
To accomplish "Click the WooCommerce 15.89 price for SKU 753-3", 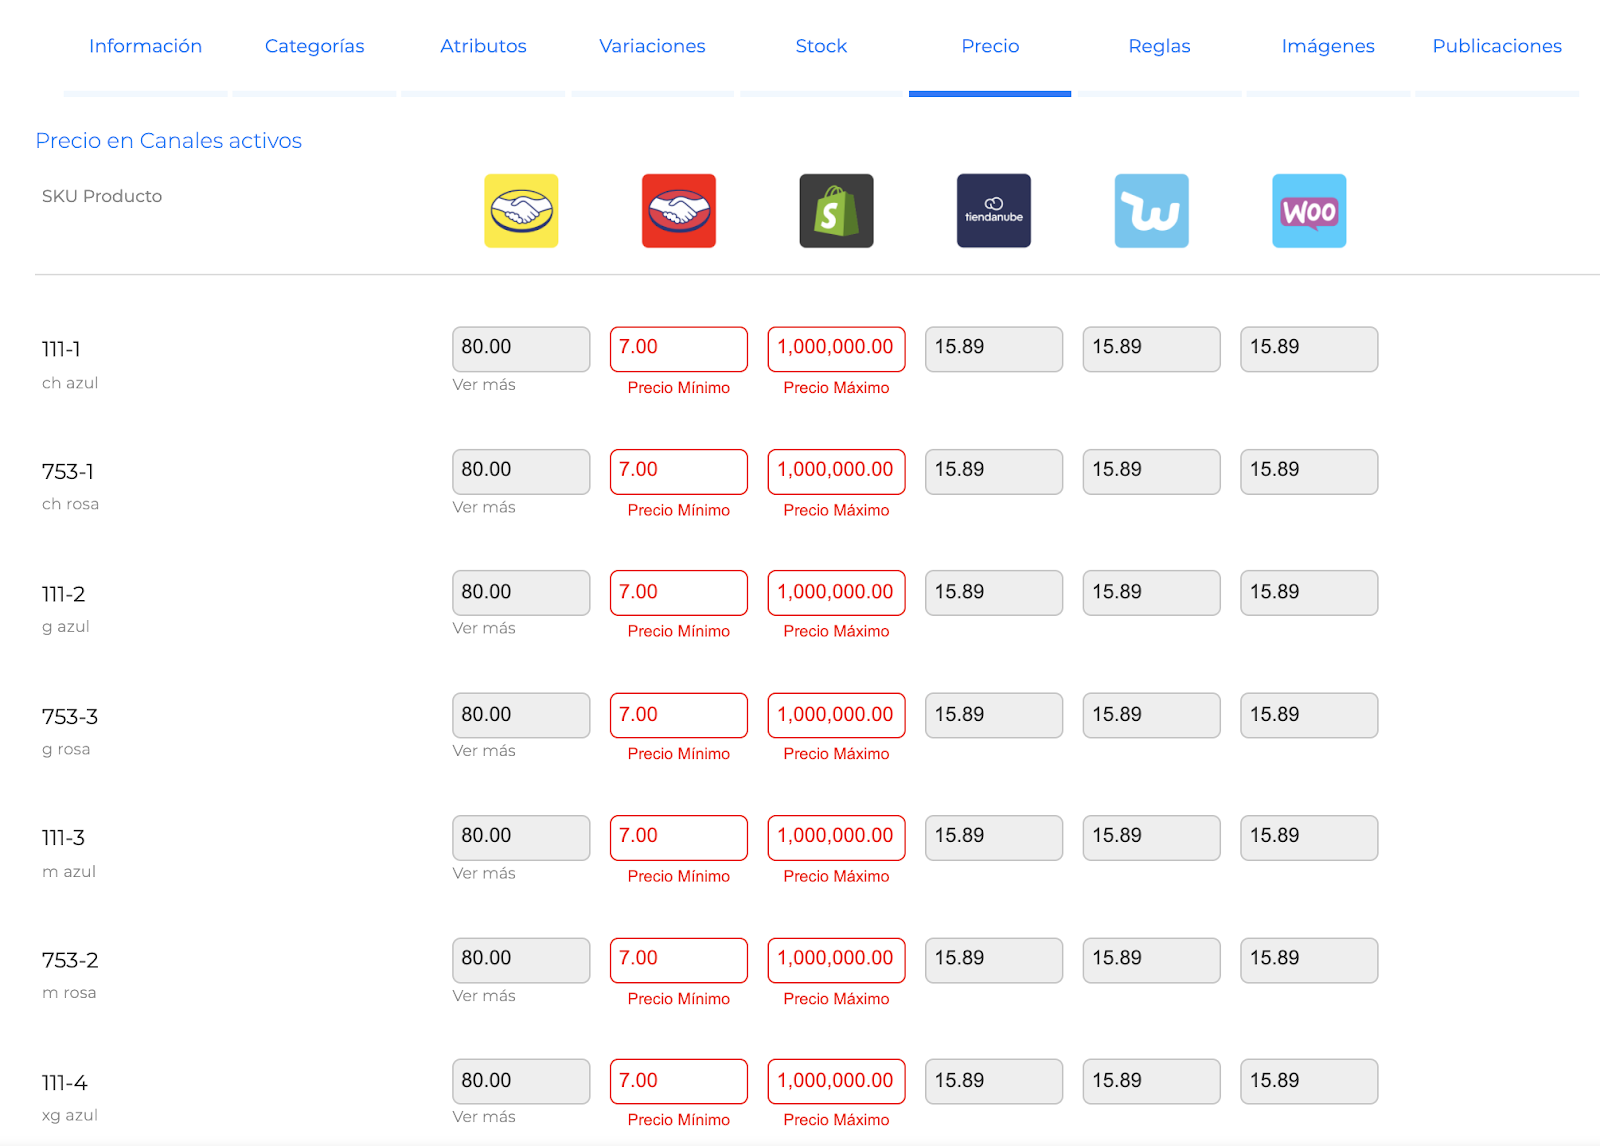I will tap(1309, 716).
